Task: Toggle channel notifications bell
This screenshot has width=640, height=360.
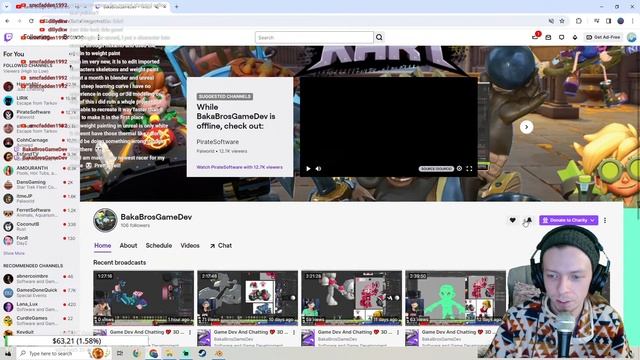Action: pyautogui.click(x=529, y=220)
